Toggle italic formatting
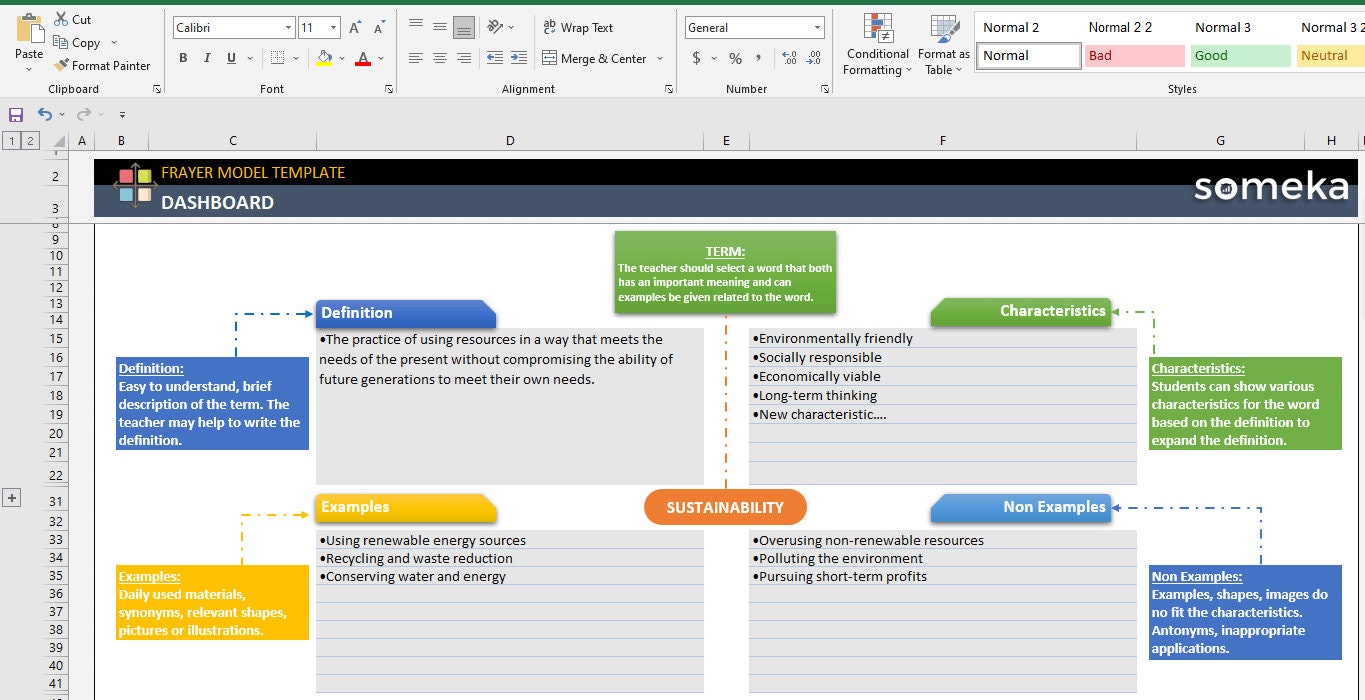 click(x=207, y=59)
